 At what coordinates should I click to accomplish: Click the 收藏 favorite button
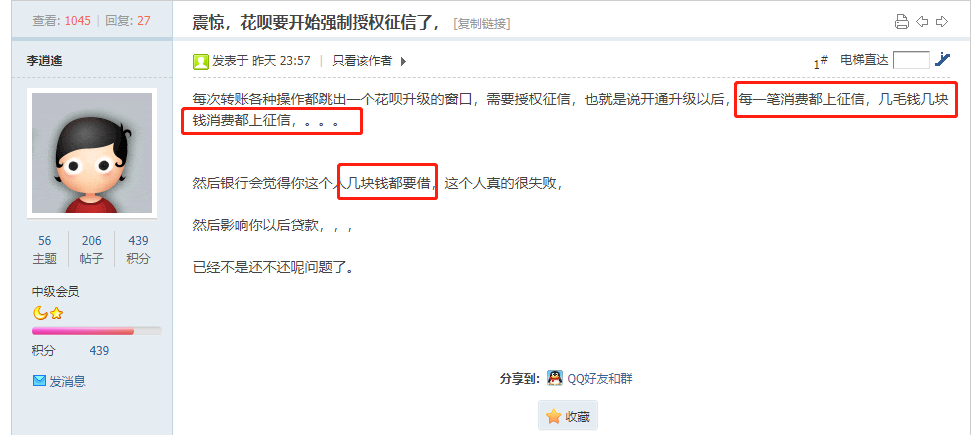(x=568, y=416)
